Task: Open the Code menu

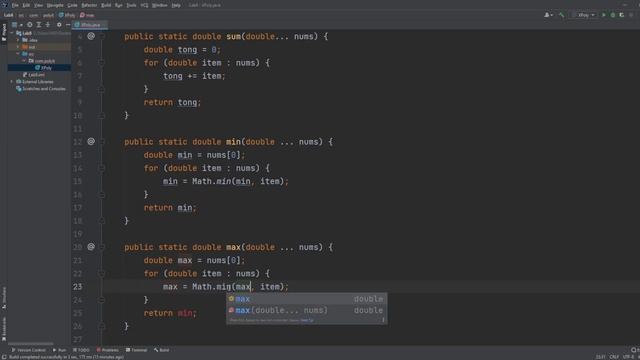Action: tap(72, 5)
